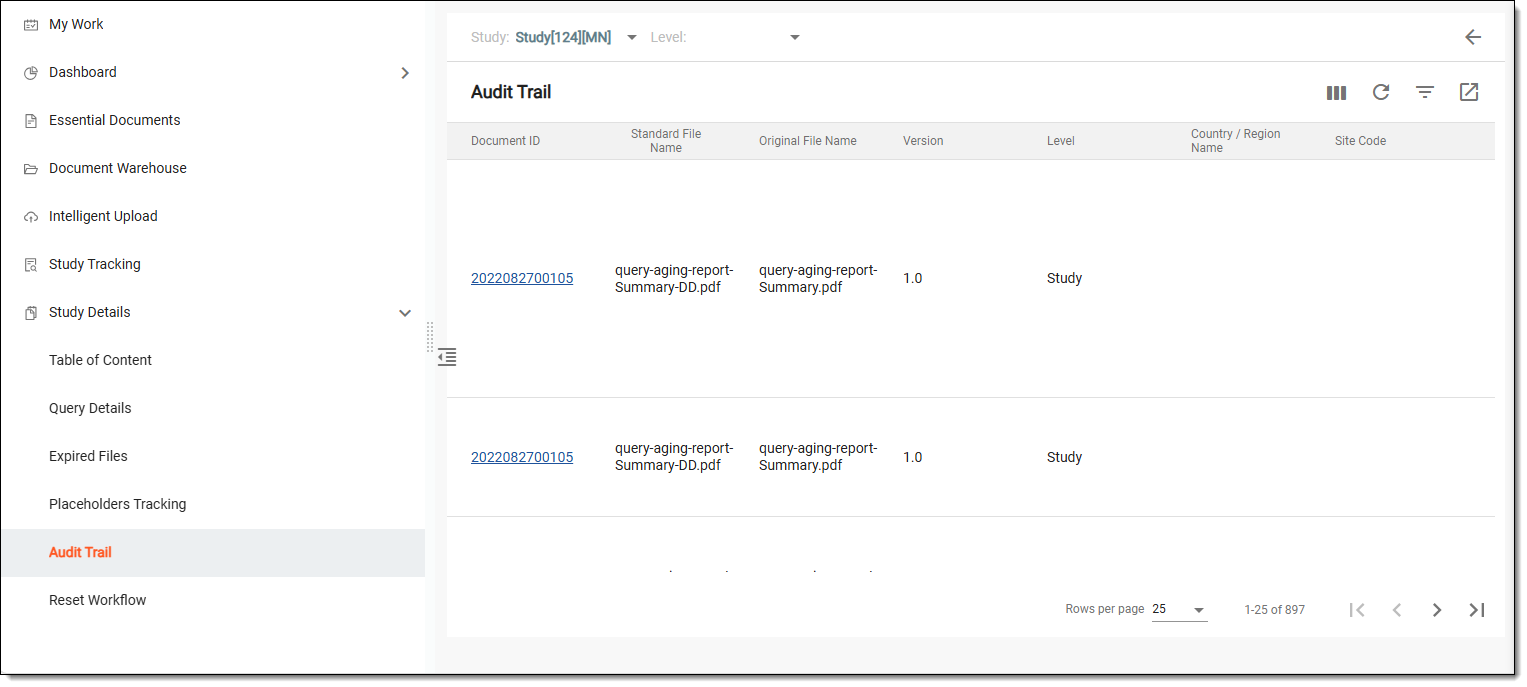The height and width of the screenshot is (687, 1527).
Task: Change the Rows per page dropdown
Action: click(1180, 610)
